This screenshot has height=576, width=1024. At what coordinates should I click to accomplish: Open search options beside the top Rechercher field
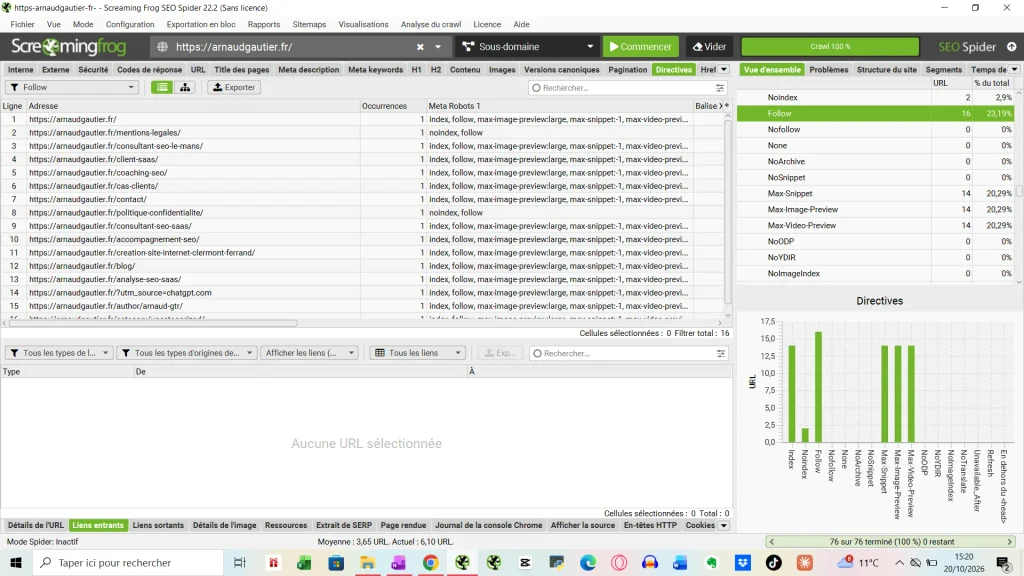[720, 88]
